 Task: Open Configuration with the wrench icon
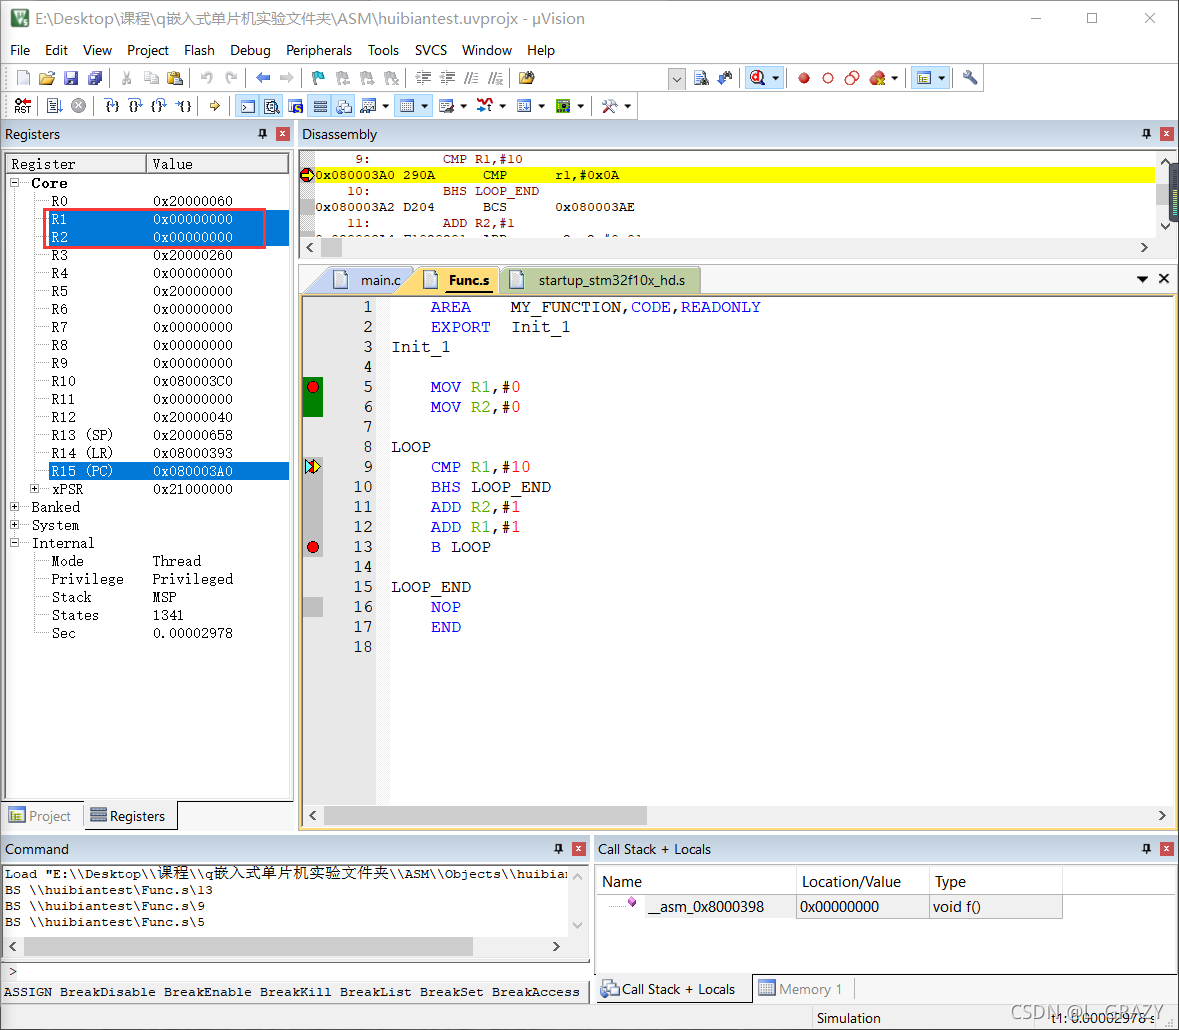[970, 78]
